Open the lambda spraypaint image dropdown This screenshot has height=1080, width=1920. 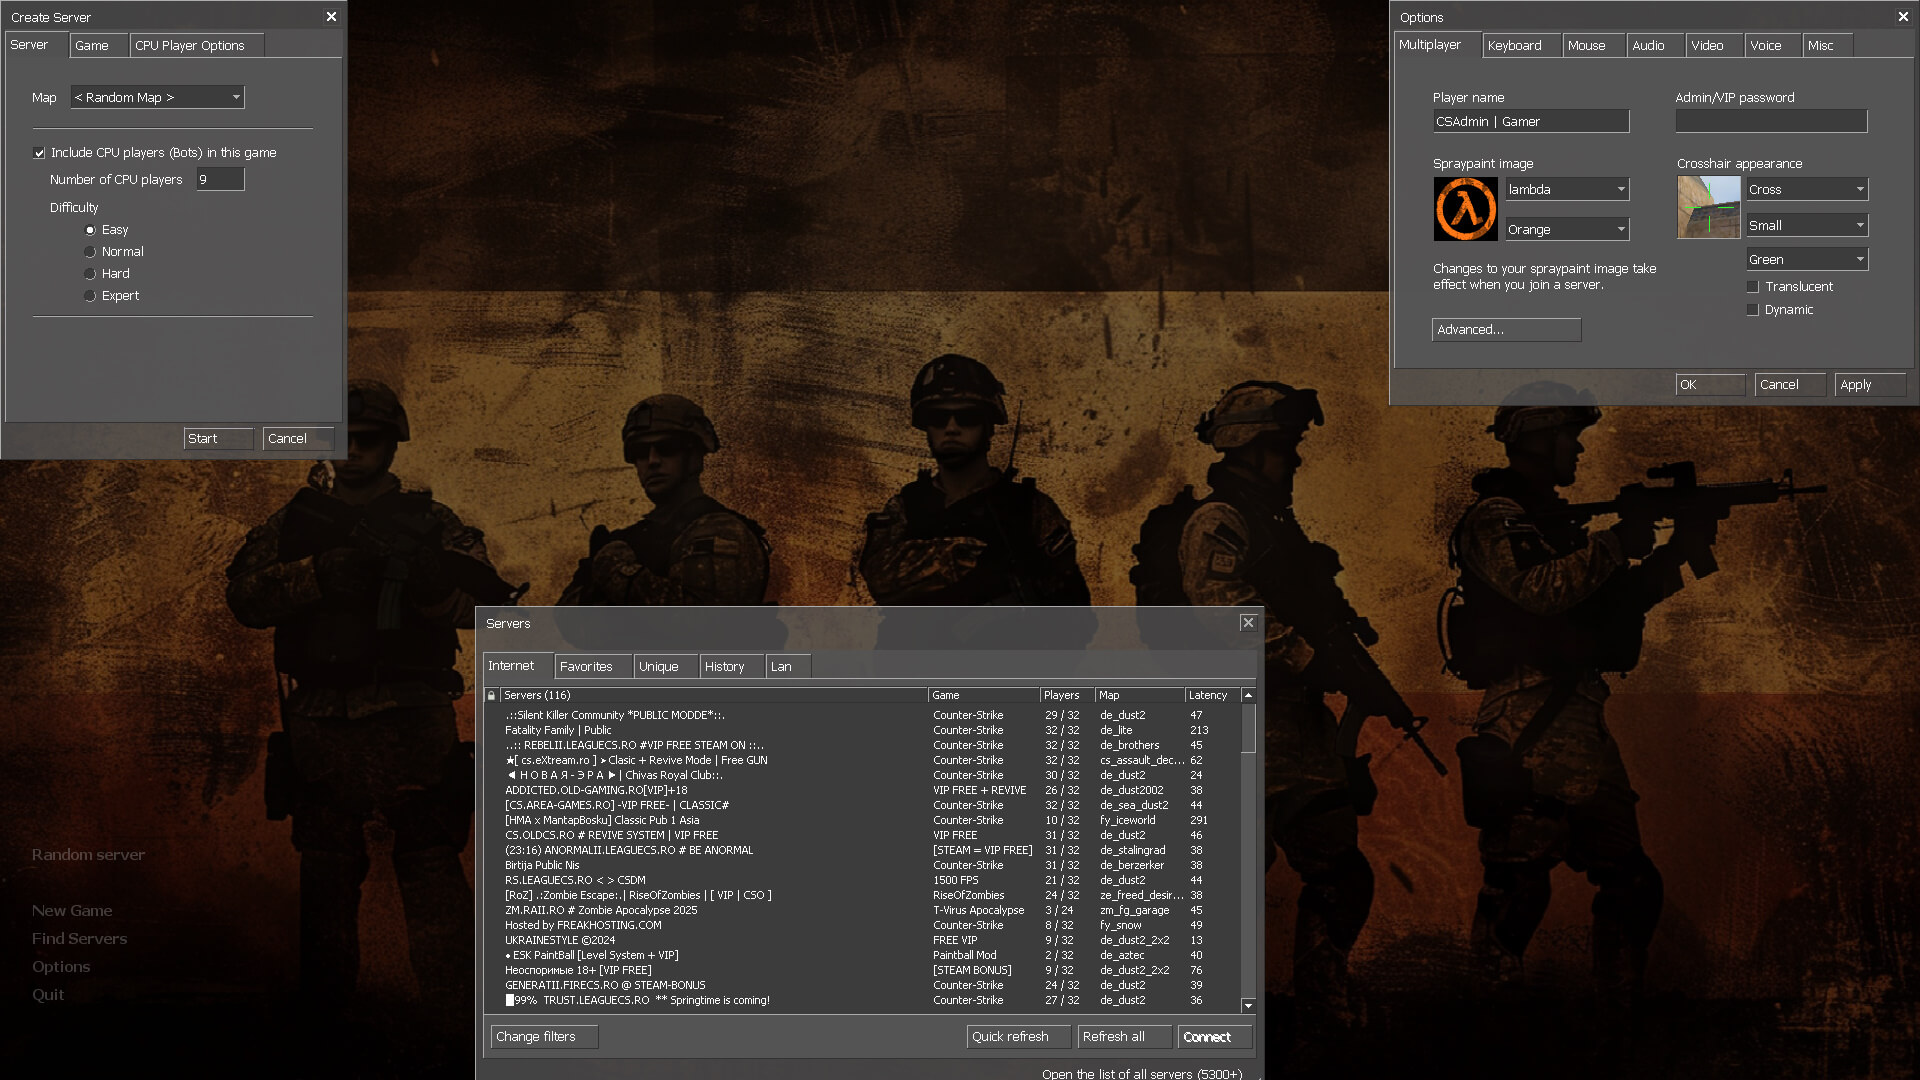pyautogui.click(x=1567, y=189)
